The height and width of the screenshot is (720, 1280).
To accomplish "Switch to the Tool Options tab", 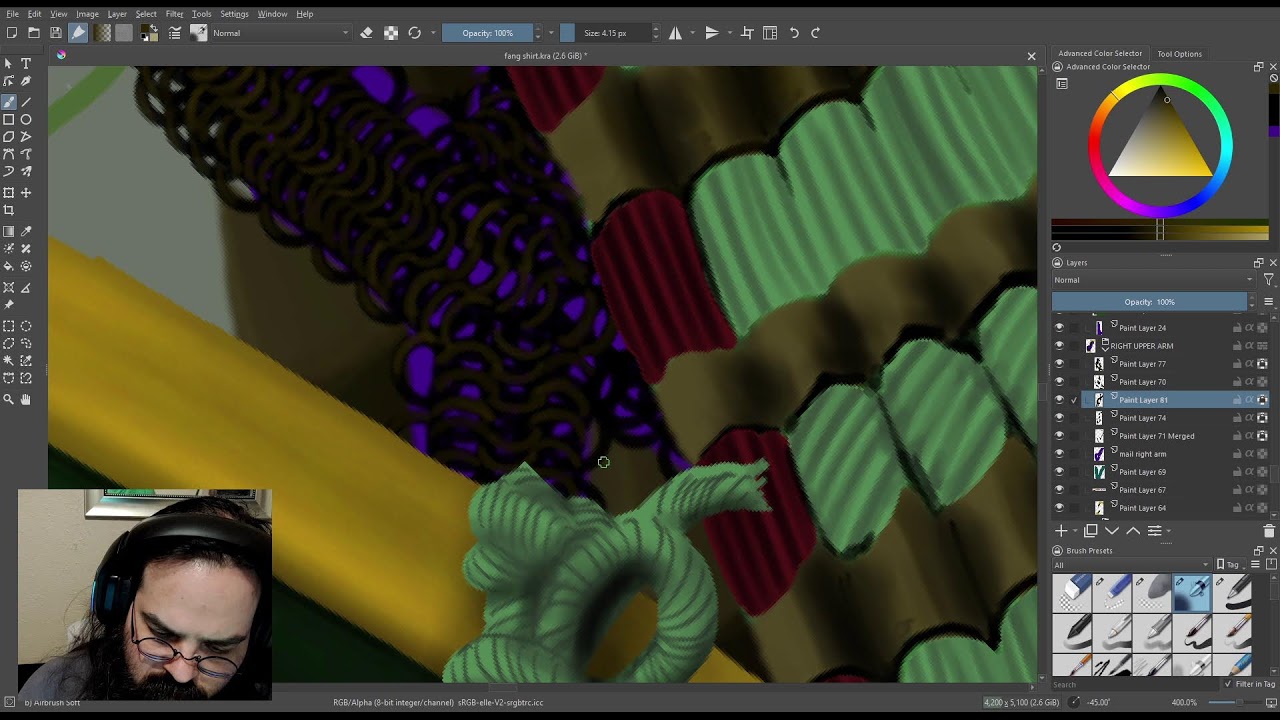I will pos(1179,54).
